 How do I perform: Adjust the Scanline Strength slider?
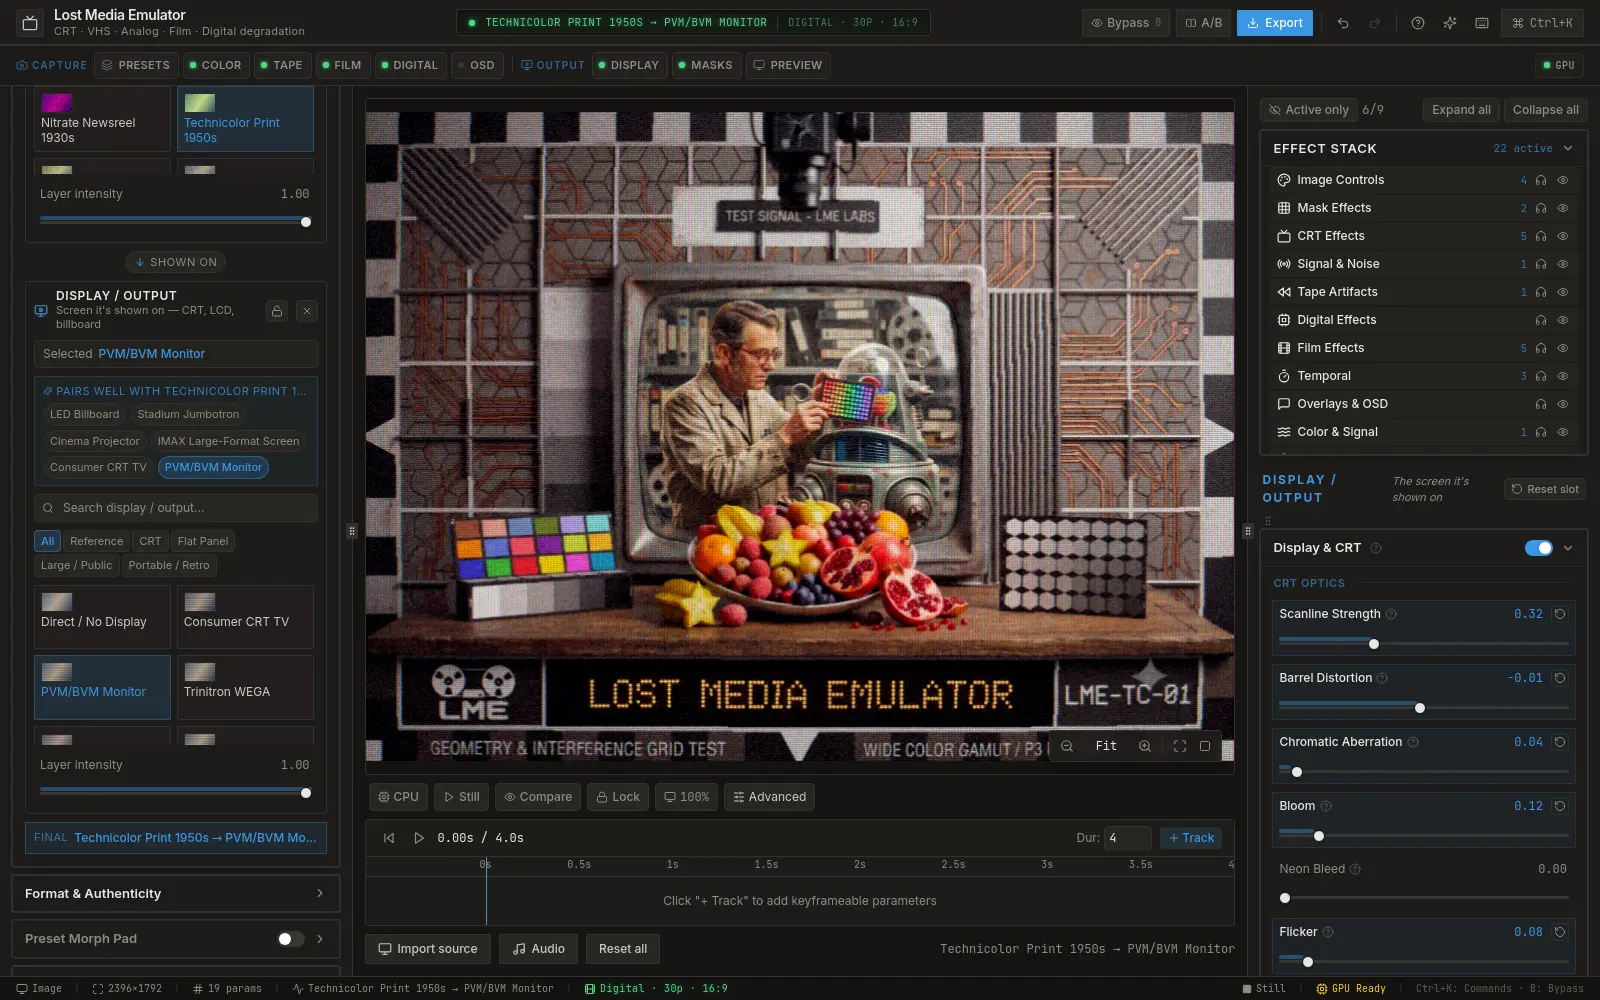pos(1424,644)
